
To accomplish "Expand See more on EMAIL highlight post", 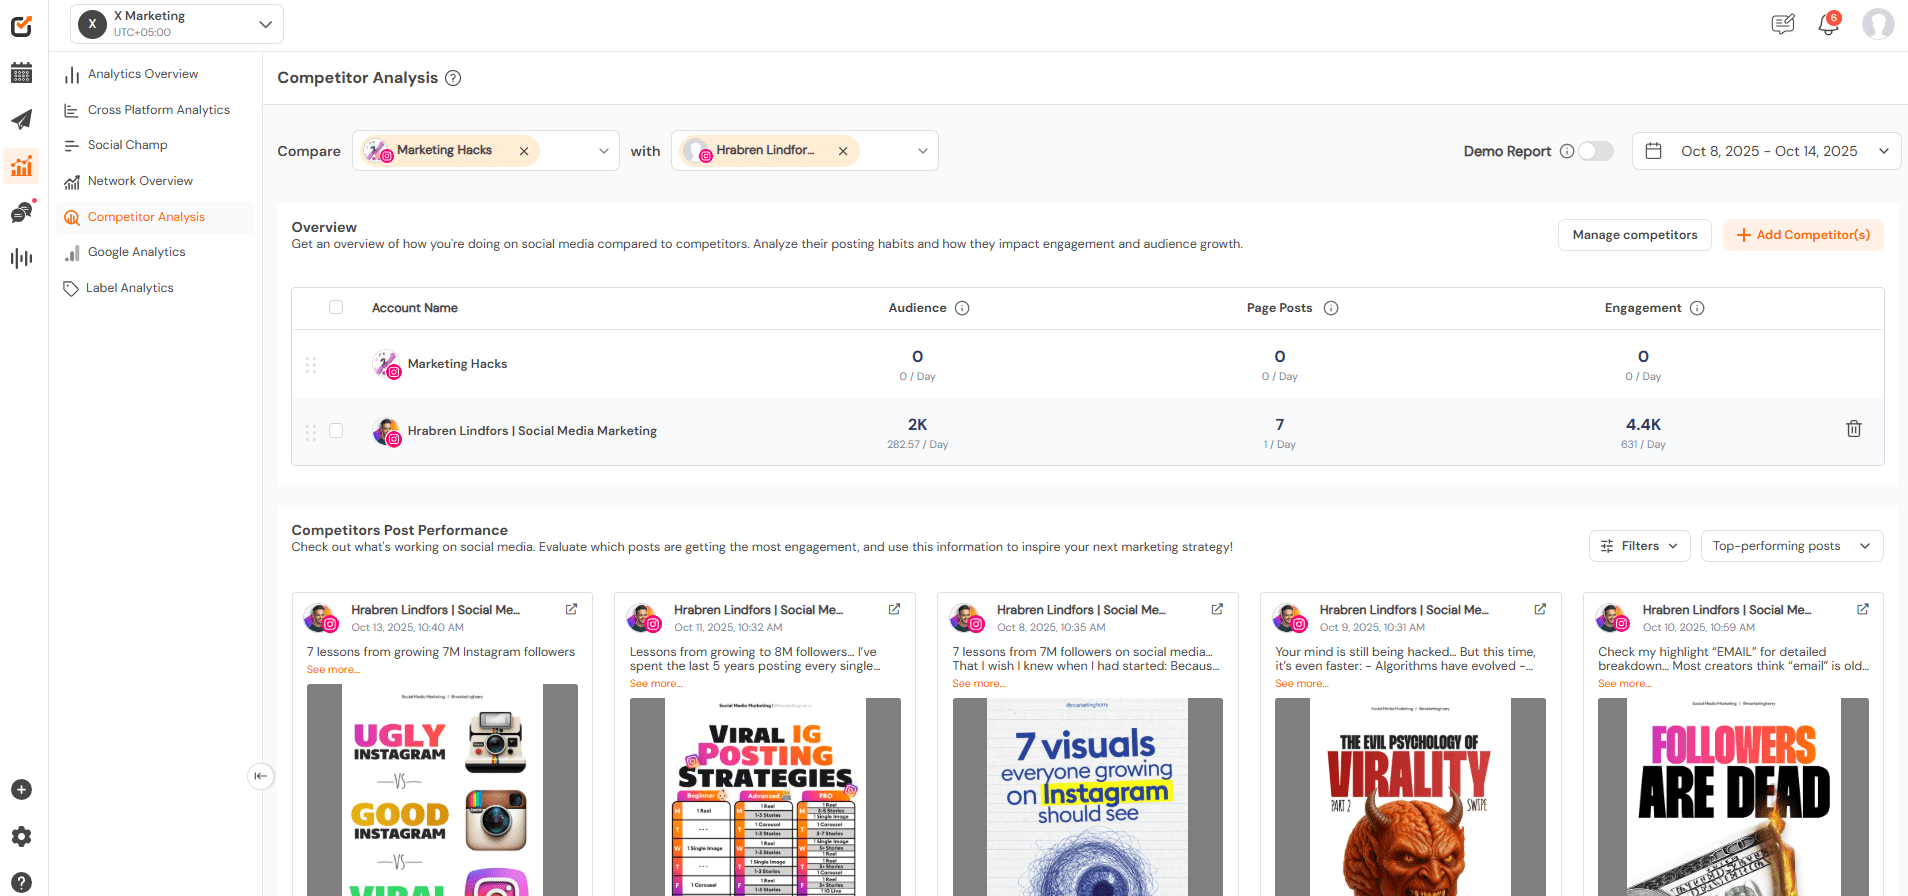I will point(1625,684).
